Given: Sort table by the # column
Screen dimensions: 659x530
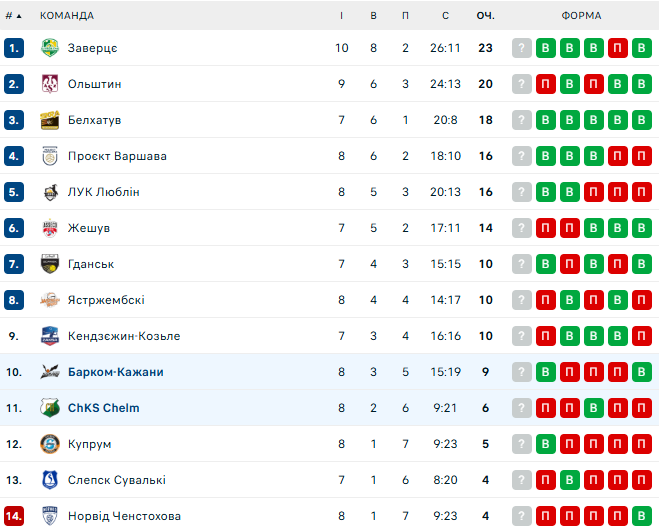Looking at the screenshot, I should [14, 15].
